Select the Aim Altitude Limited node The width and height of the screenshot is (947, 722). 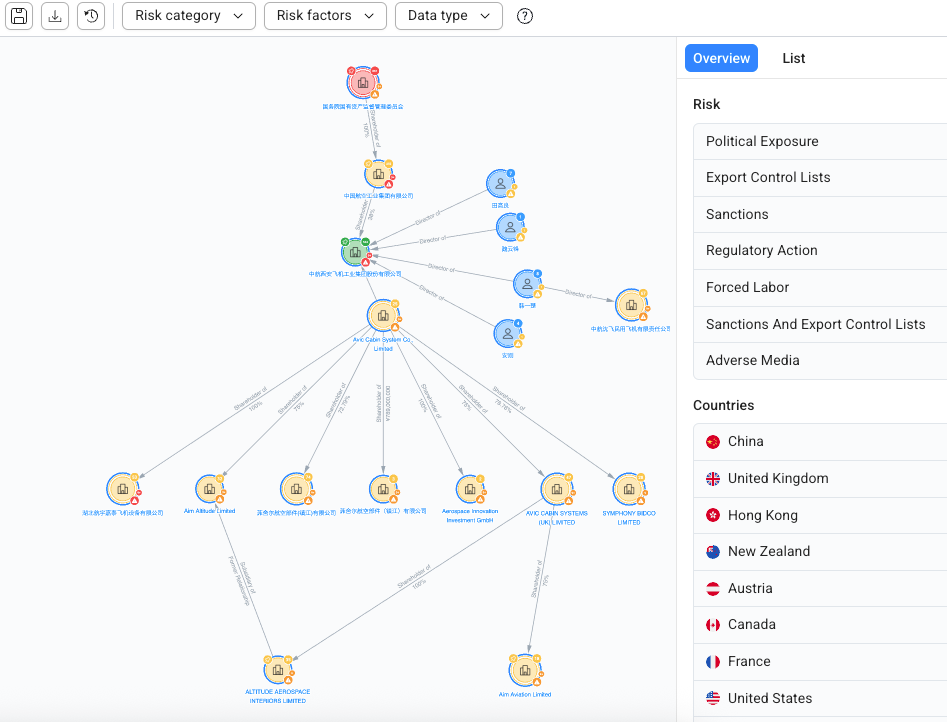point(210,489)
